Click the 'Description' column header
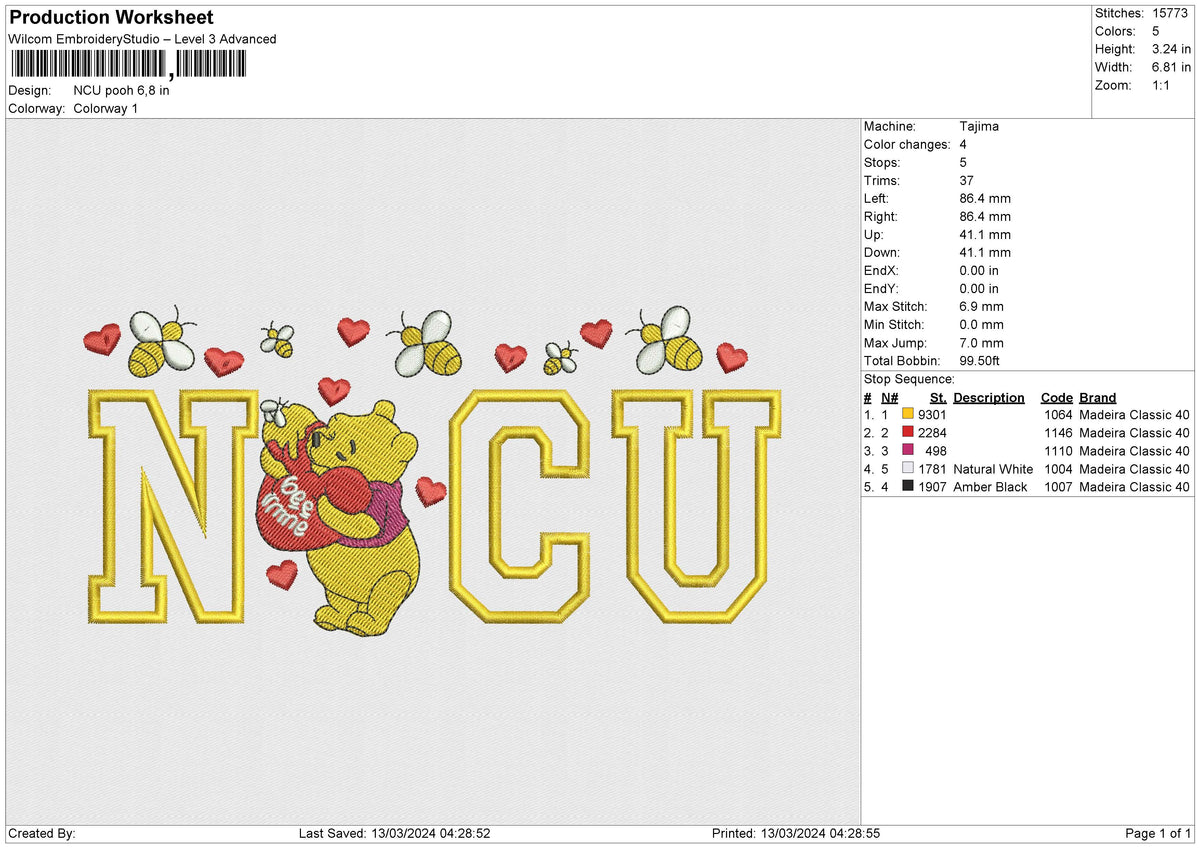The image size is (1200, 848). 989,397
